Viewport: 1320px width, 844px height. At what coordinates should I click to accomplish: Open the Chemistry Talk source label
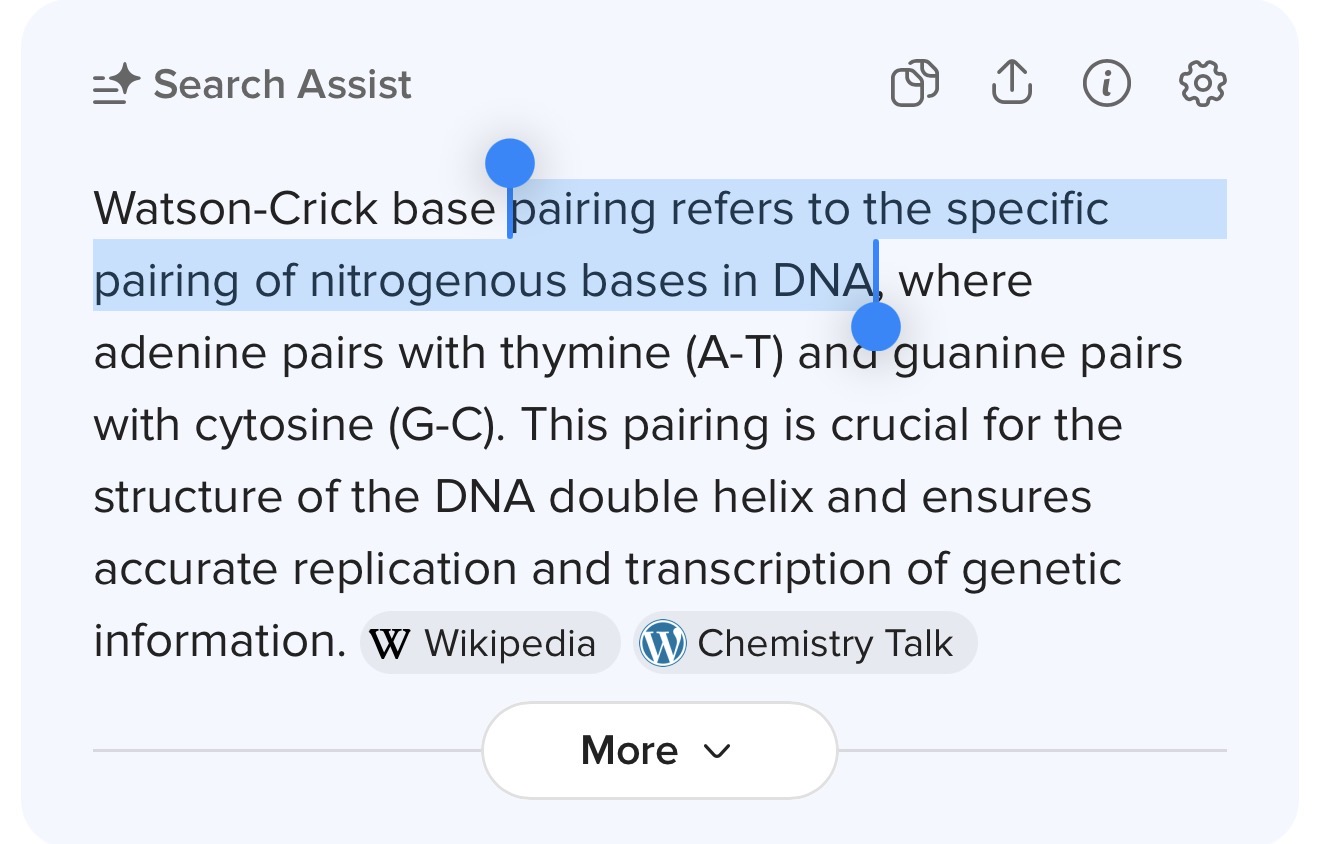[x=825, y=643]
